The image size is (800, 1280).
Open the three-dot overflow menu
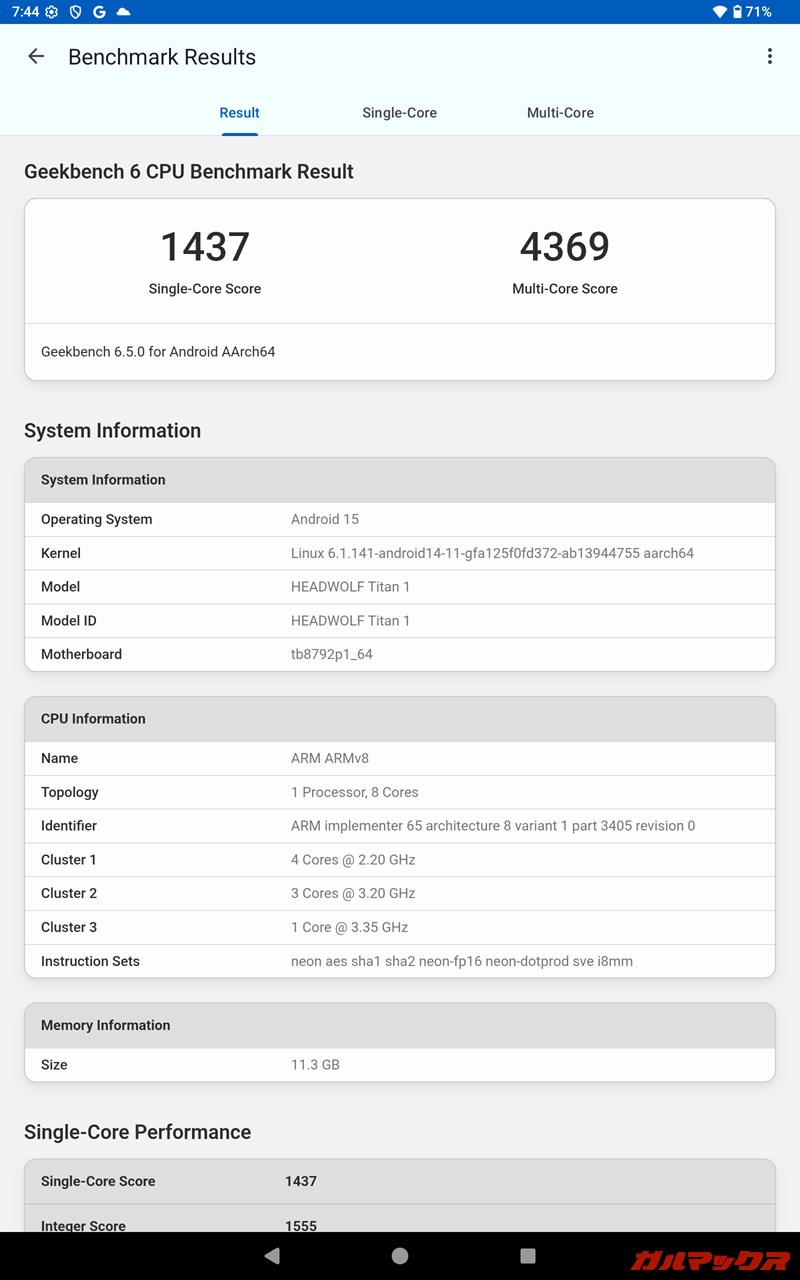click(769, 57)
